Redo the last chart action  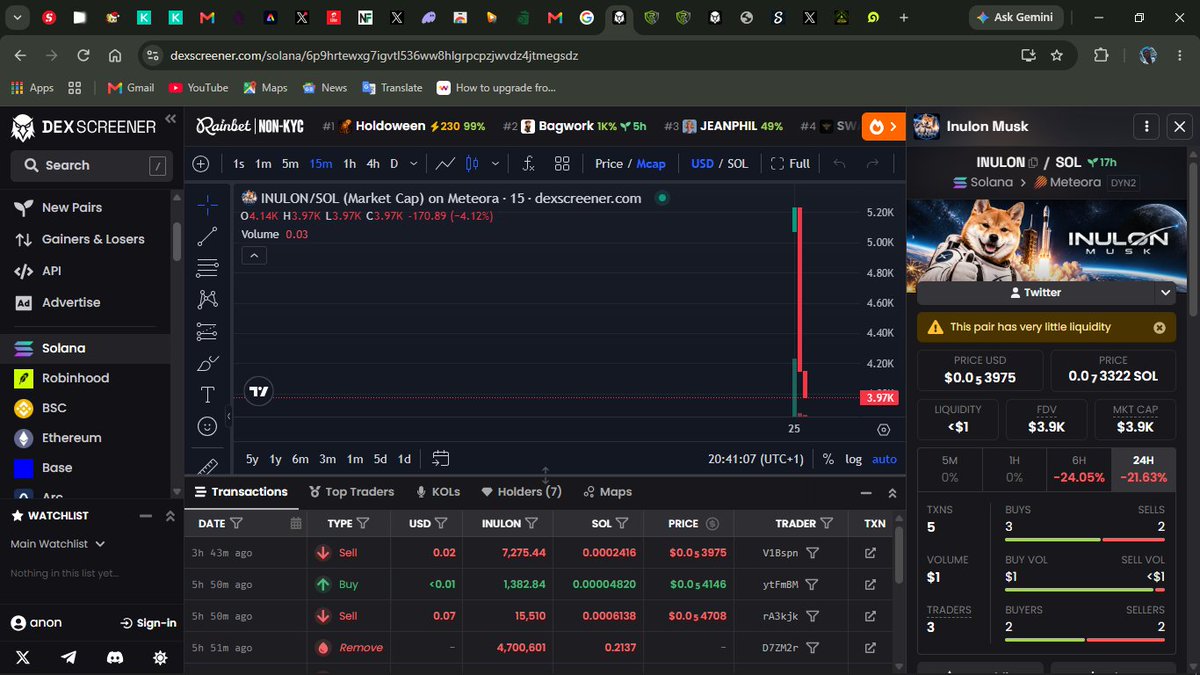[x=872, y=163]
